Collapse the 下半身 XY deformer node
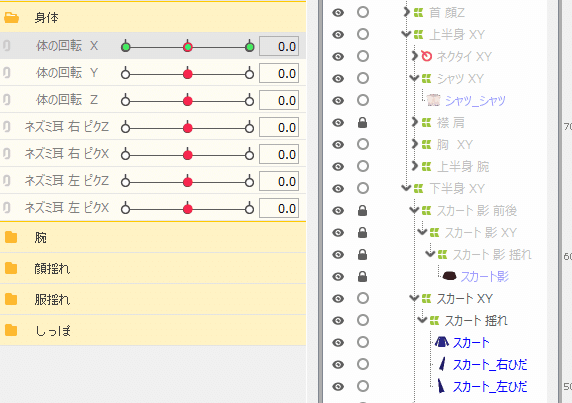 (406, 188)
